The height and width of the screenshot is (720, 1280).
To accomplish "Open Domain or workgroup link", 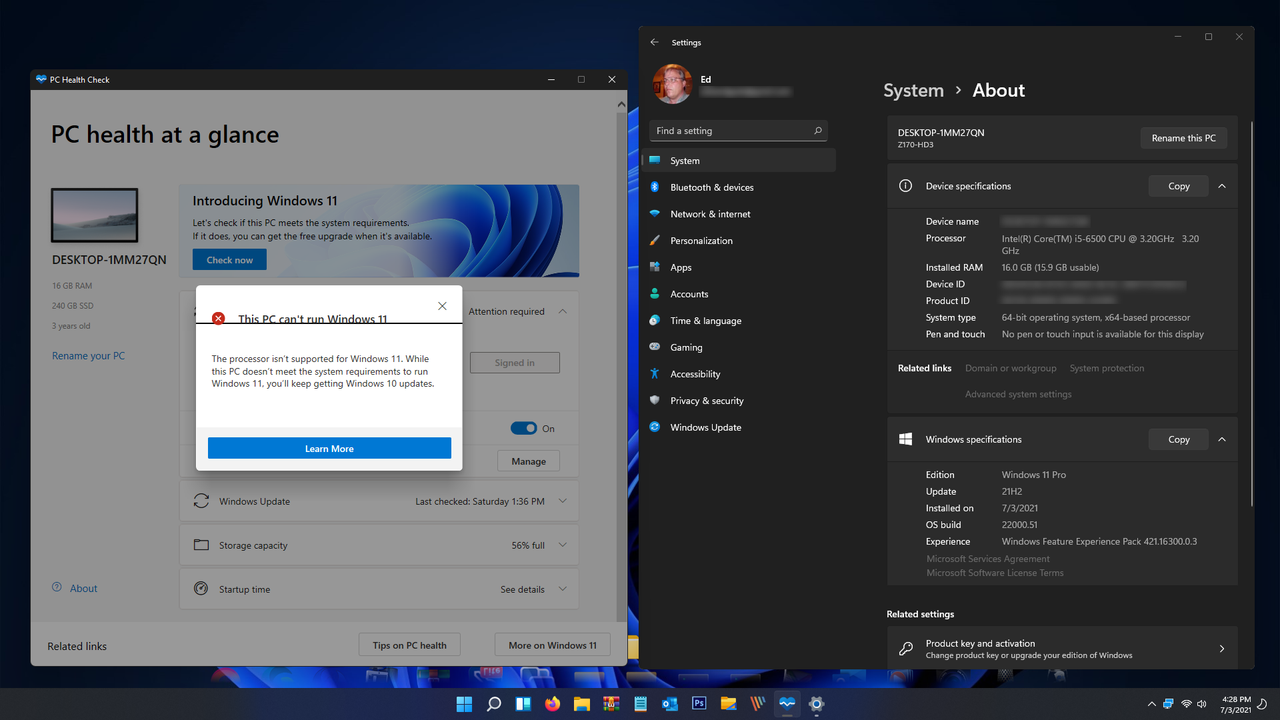I will tap(1010, 368).
